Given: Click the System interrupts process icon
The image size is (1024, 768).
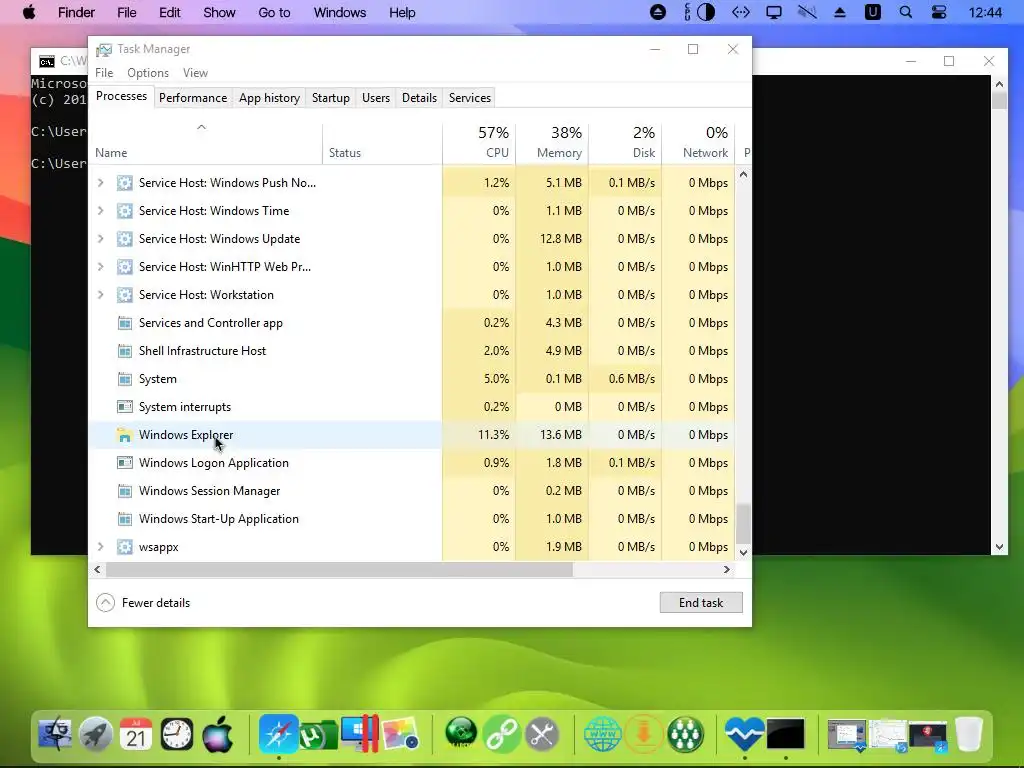Looking at the screenshot, I should pyautogui.click(x=124, y=407).
